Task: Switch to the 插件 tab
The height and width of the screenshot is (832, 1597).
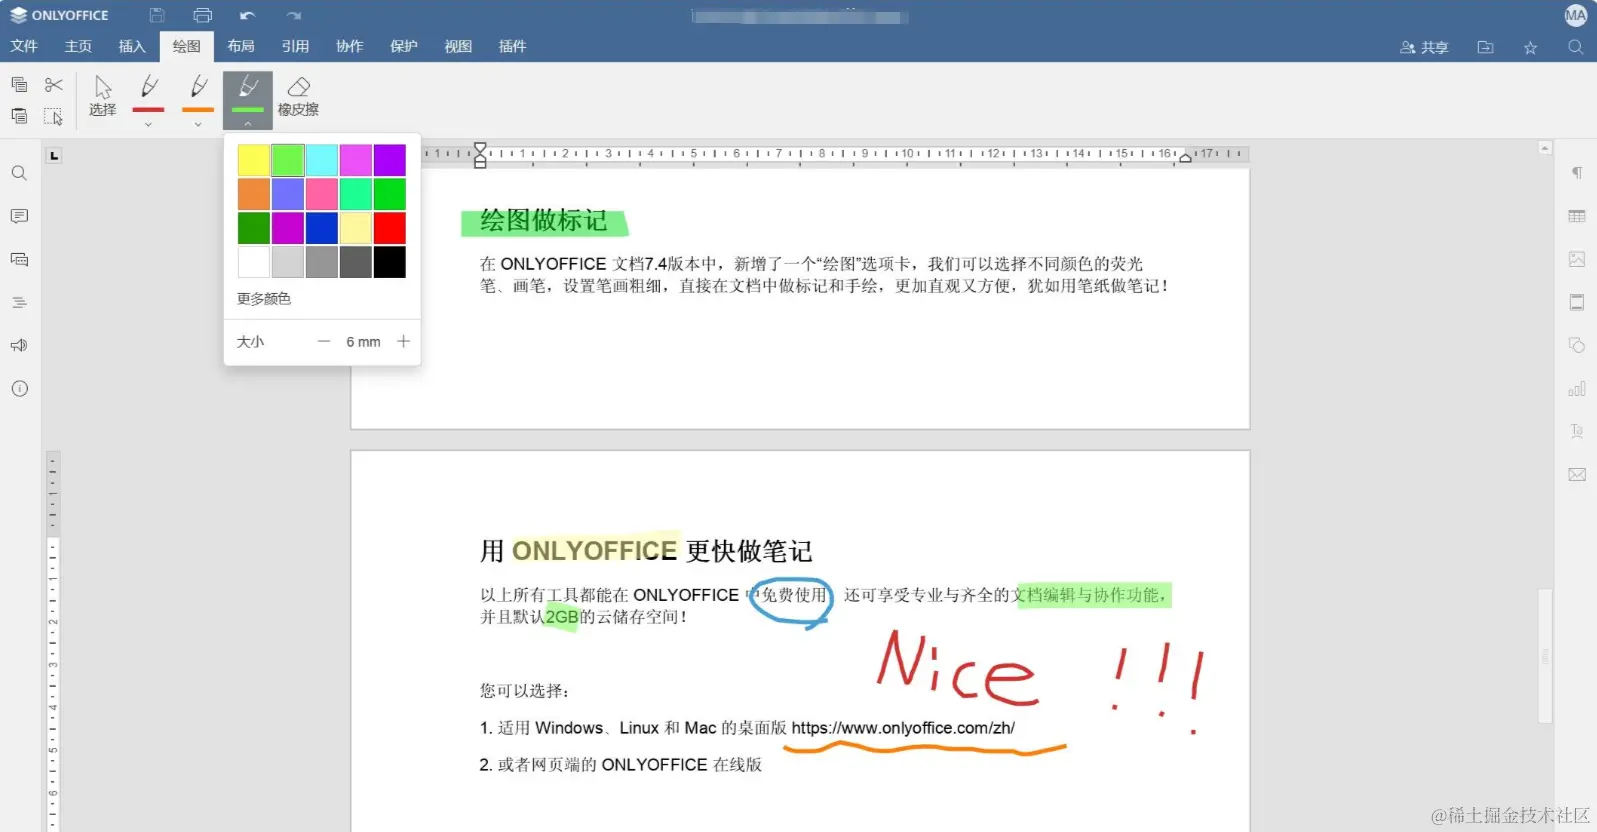Action: coord(512,46)
